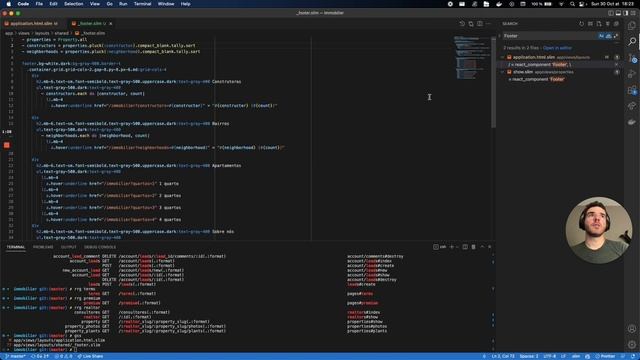Click the Spotlight search icon in menu bar
Image resolution: width=640 pixels, height=360 pixels.
(x=572, y=4)
